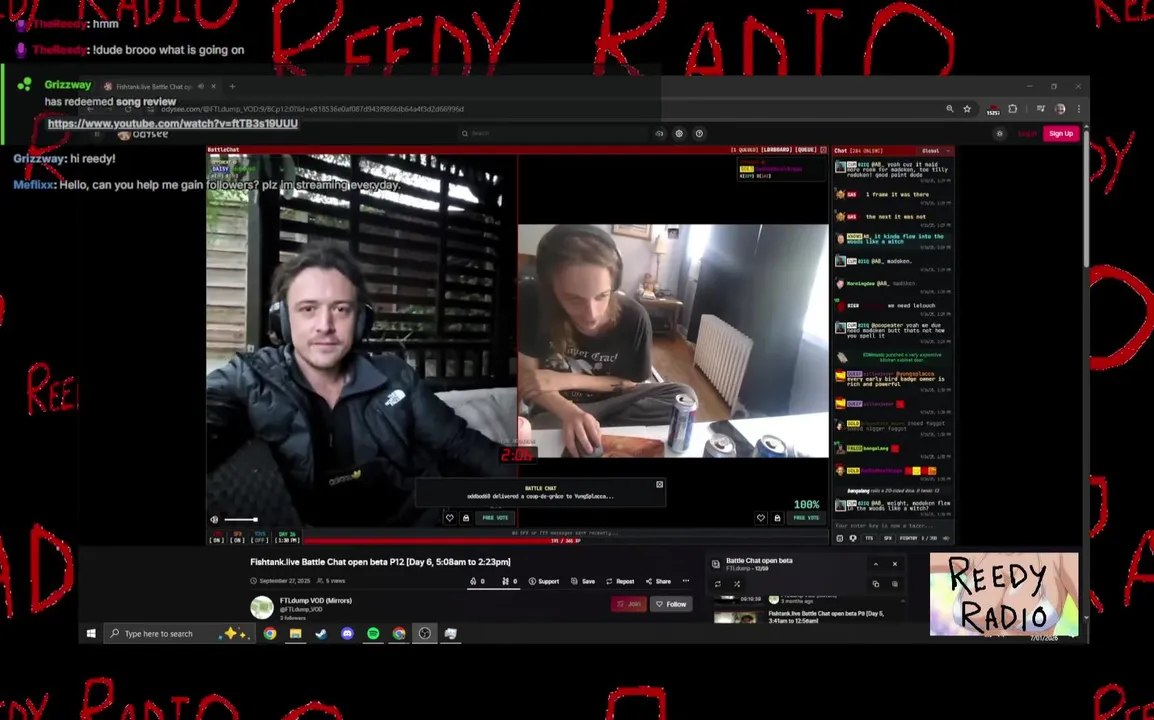Click the left player's lock icon
The image size is (1154, 720).
pos(466,518)
